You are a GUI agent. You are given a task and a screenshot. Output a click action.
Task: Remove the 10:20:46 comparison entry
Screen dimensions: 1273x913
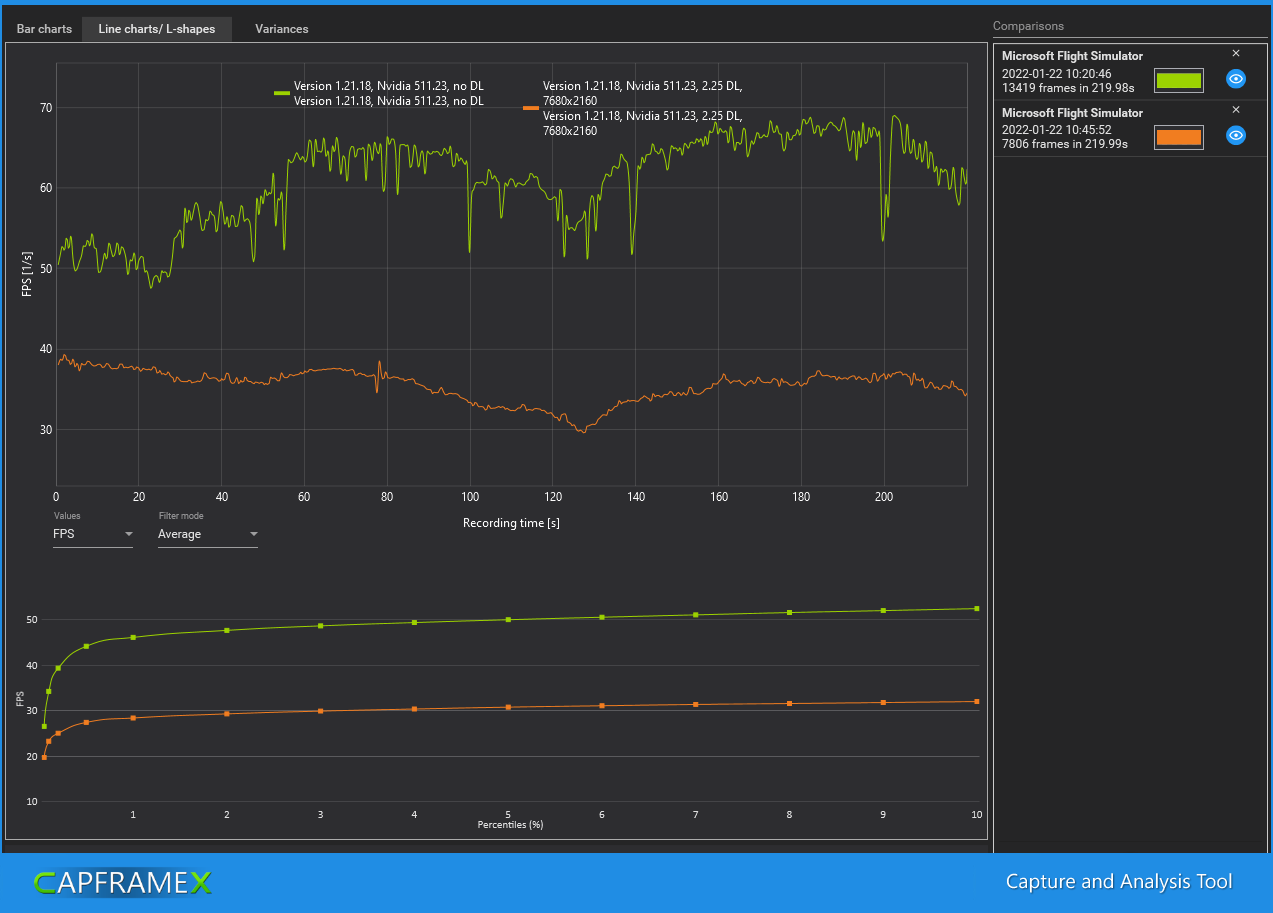pos(1236,53)
